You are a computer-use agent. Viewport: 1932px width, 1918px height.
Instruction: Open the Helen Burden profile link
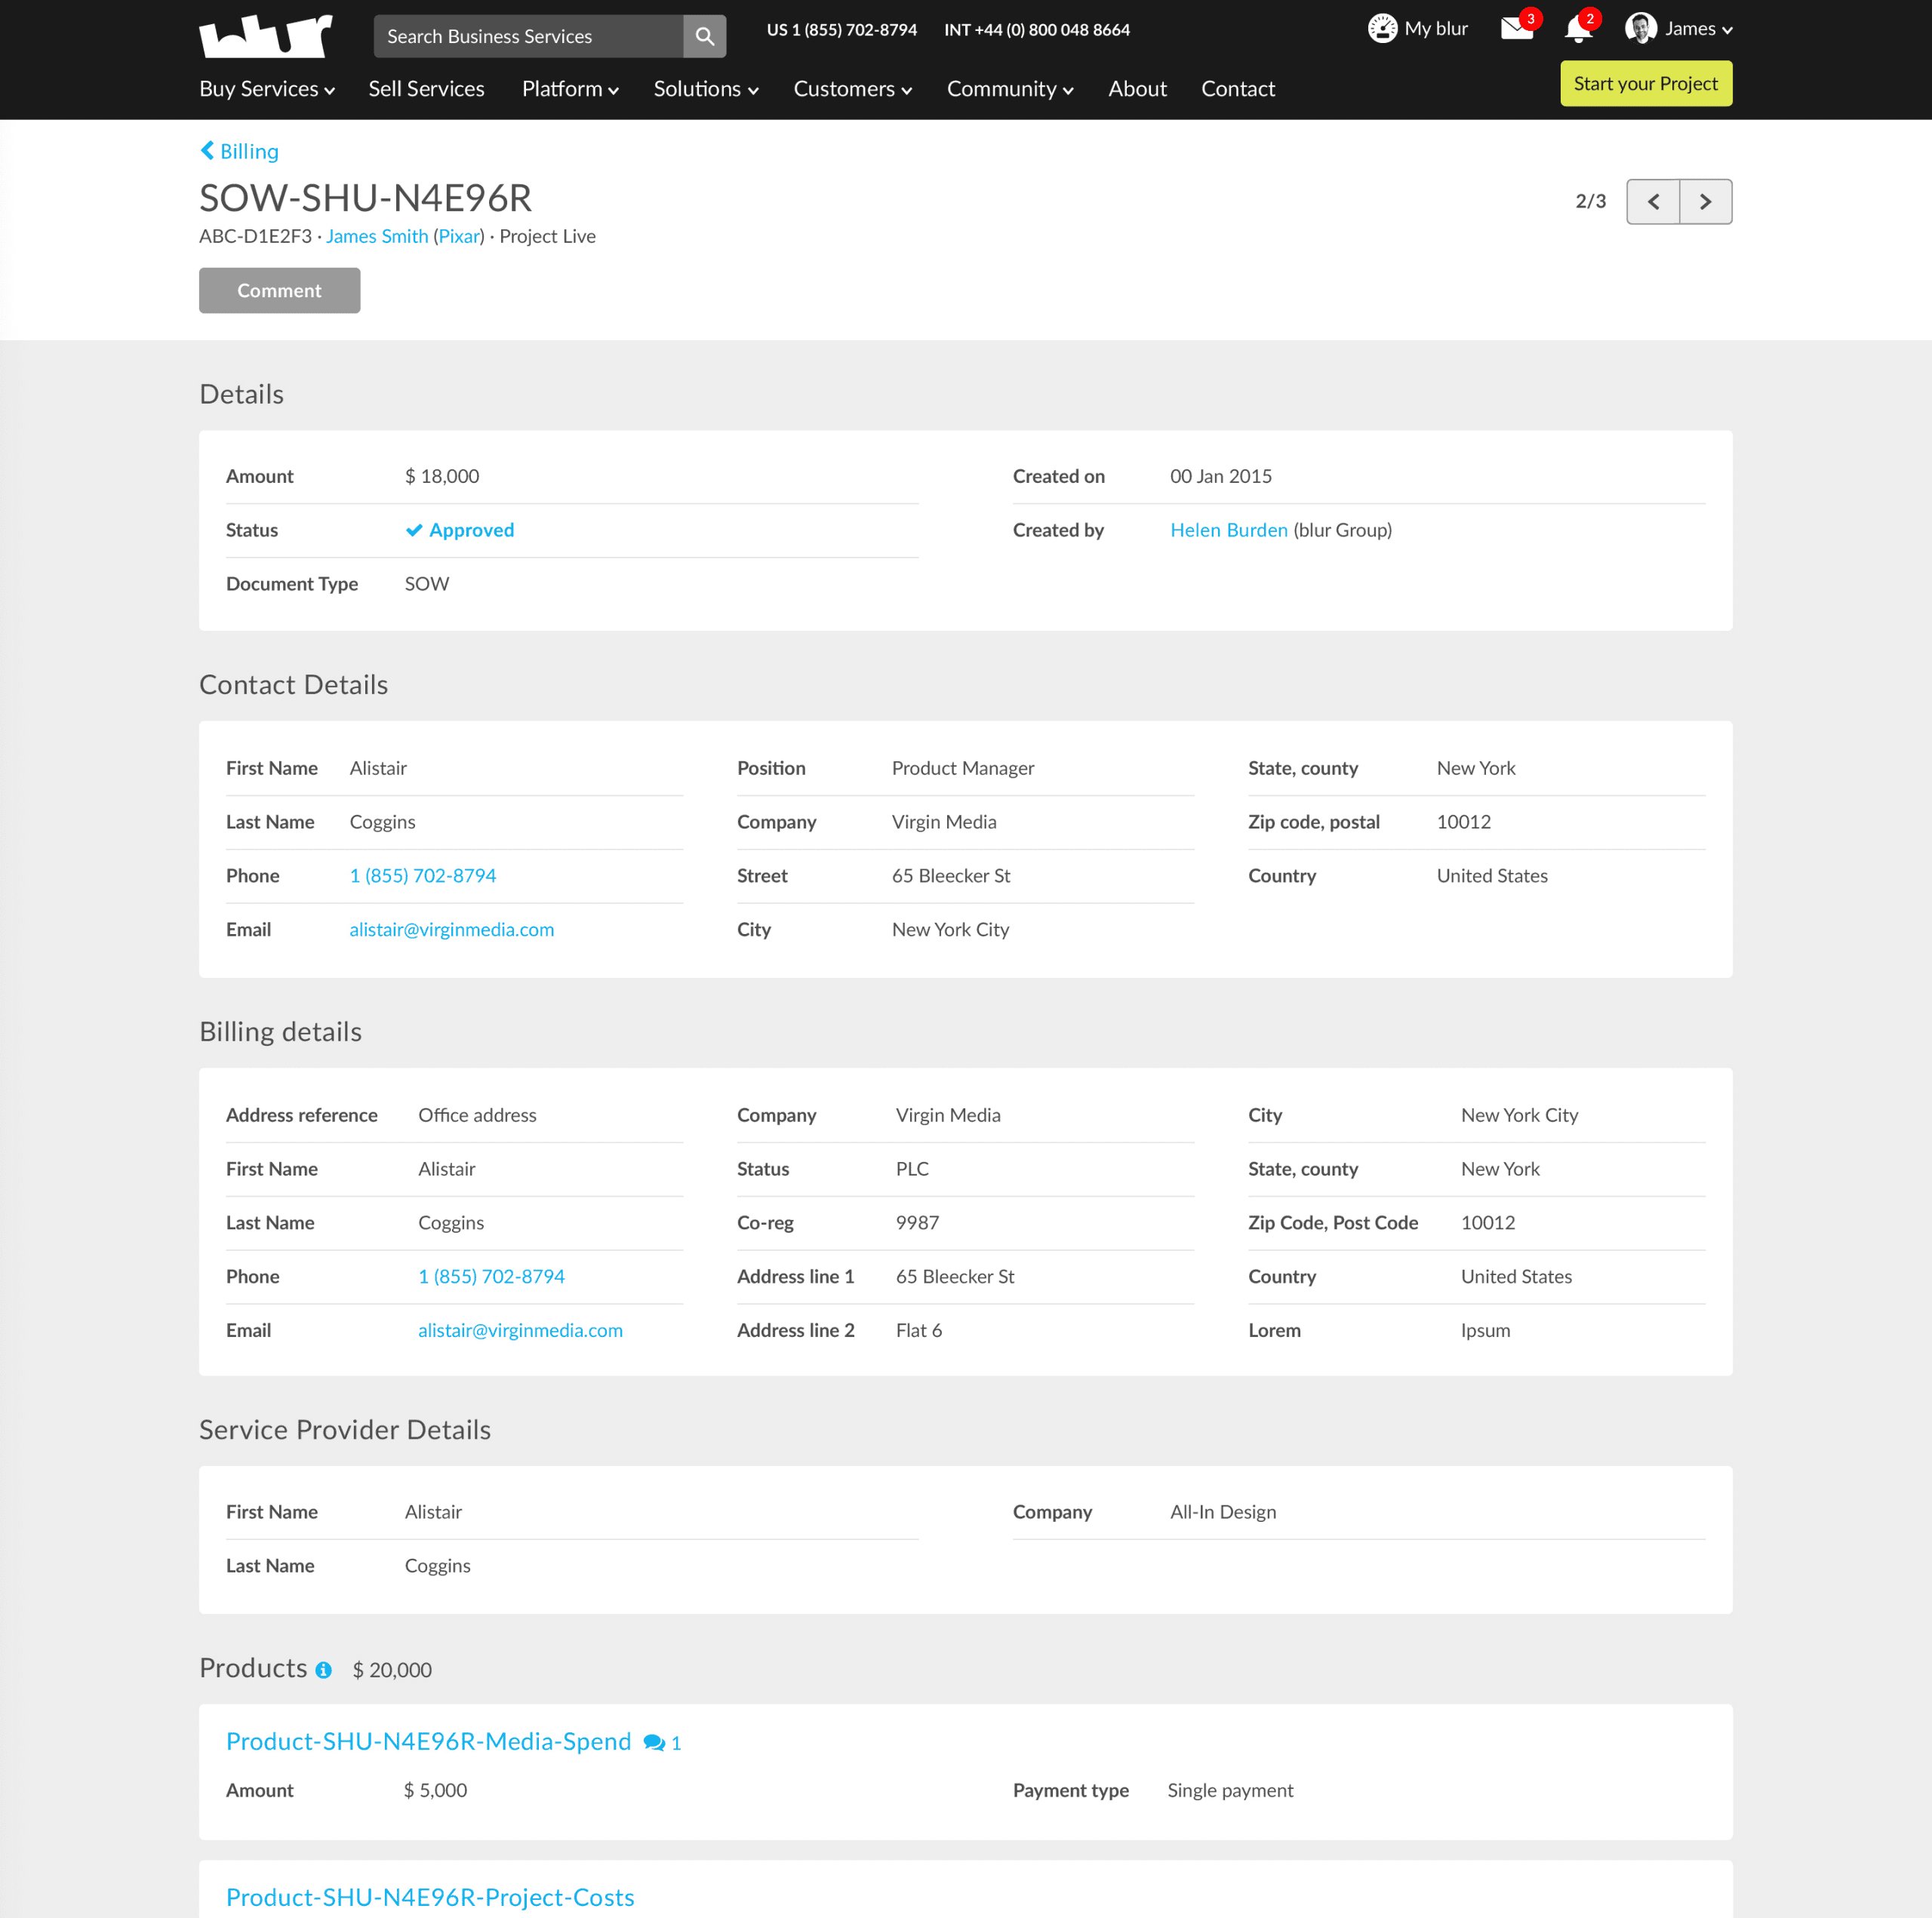[x=1228, y=530]
